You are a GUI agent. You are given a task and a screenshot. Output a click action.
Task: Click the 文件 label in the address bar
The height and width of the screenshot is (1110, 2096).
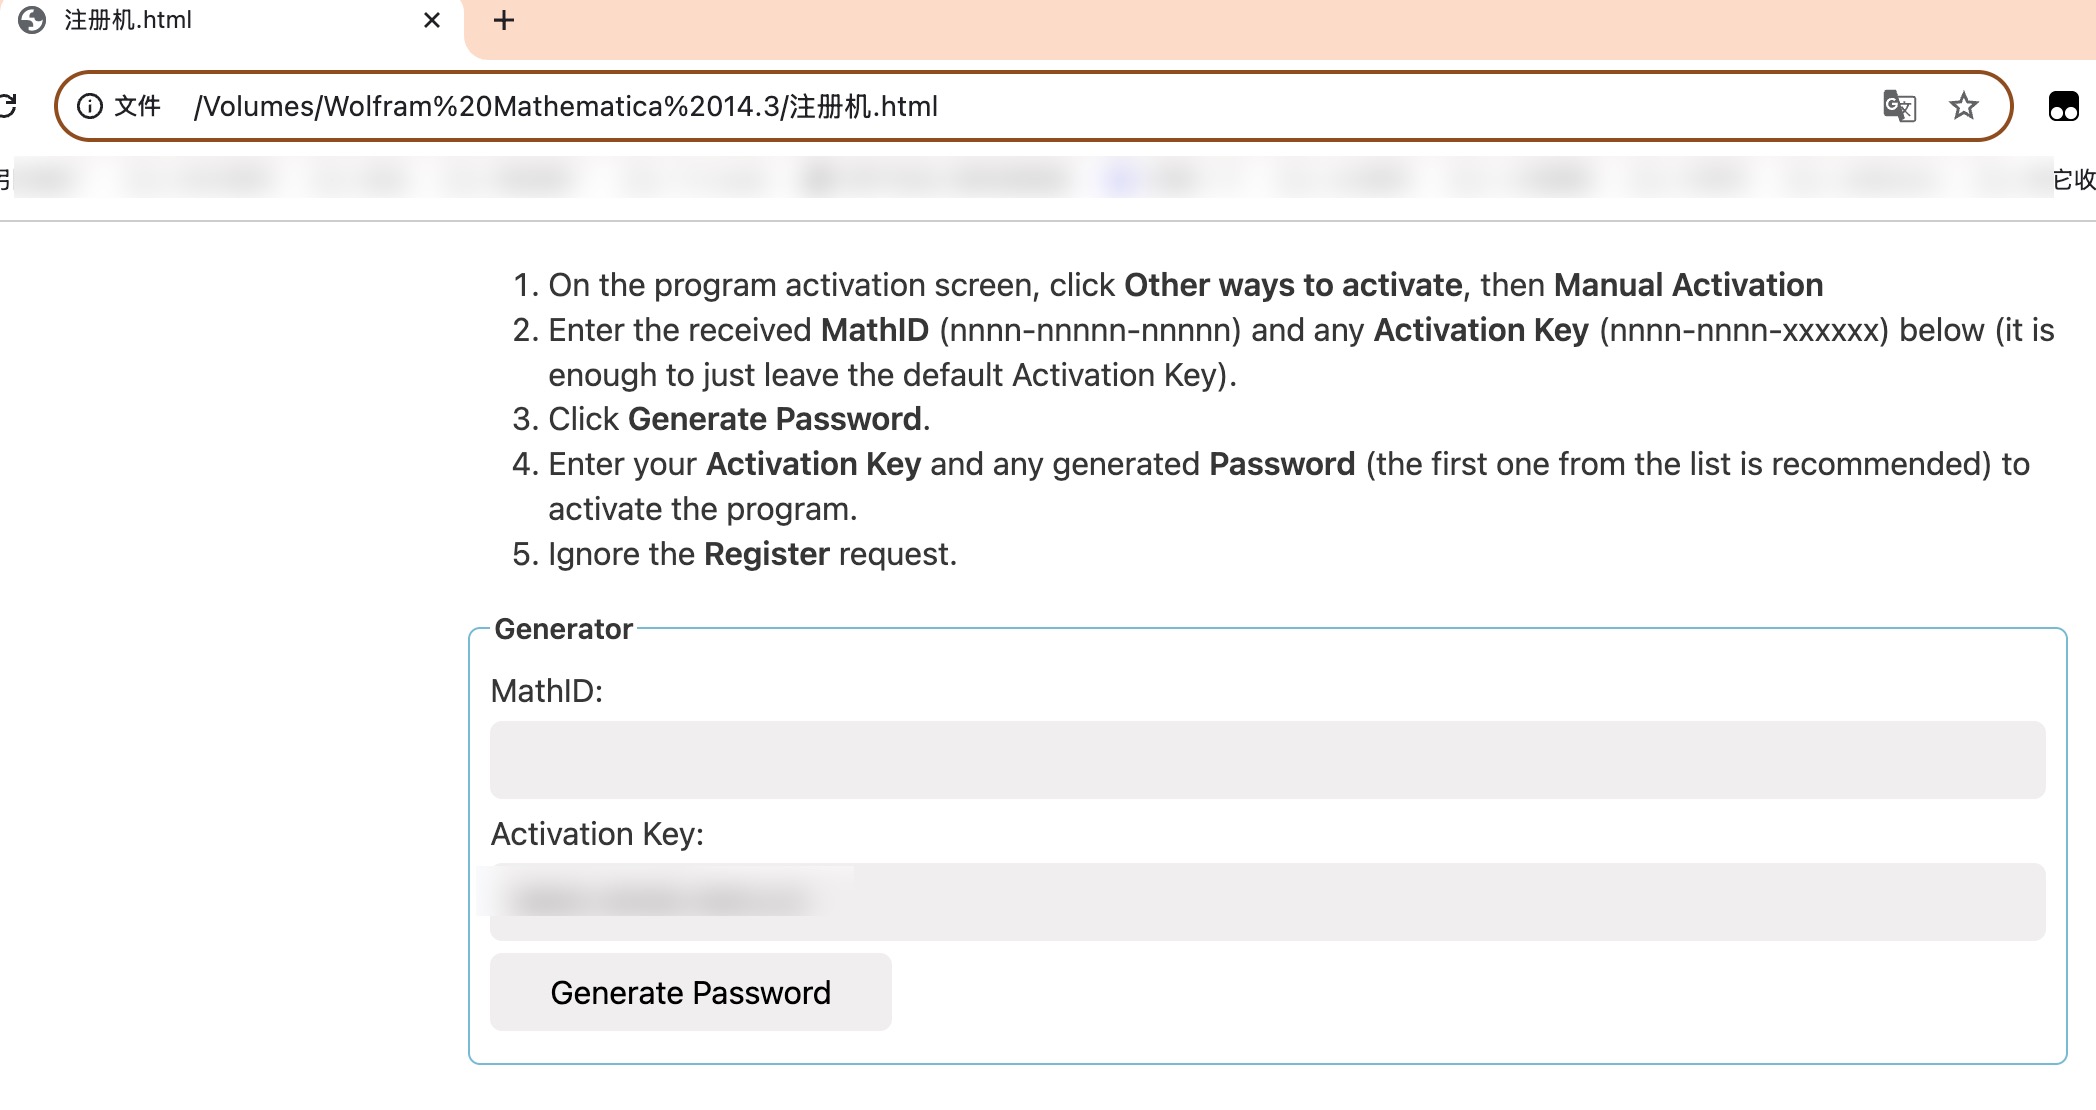(x=137, y=106)
